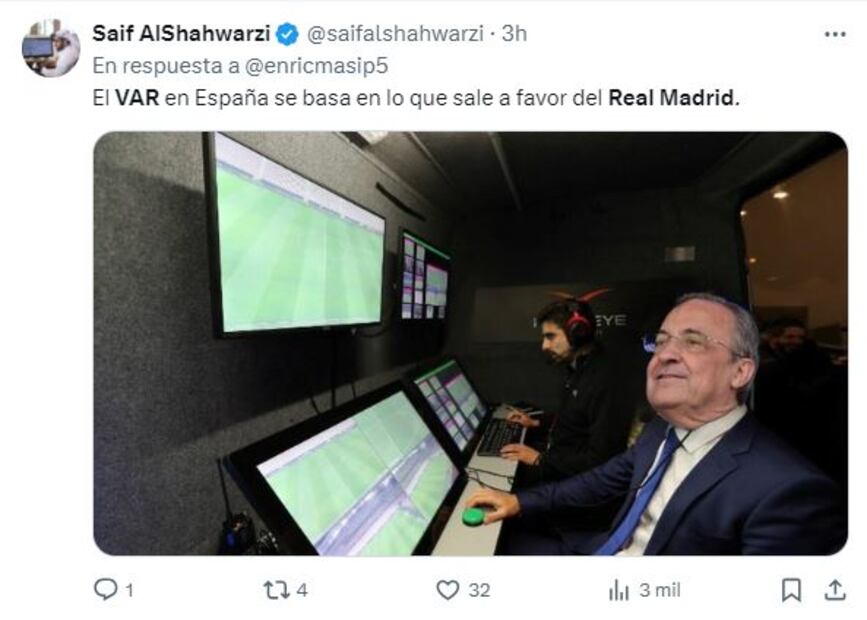This screenshot has height=620, width=867.
Task: Click the 3 mil views count
Action: pyautogui.click(x=660, y=590)
